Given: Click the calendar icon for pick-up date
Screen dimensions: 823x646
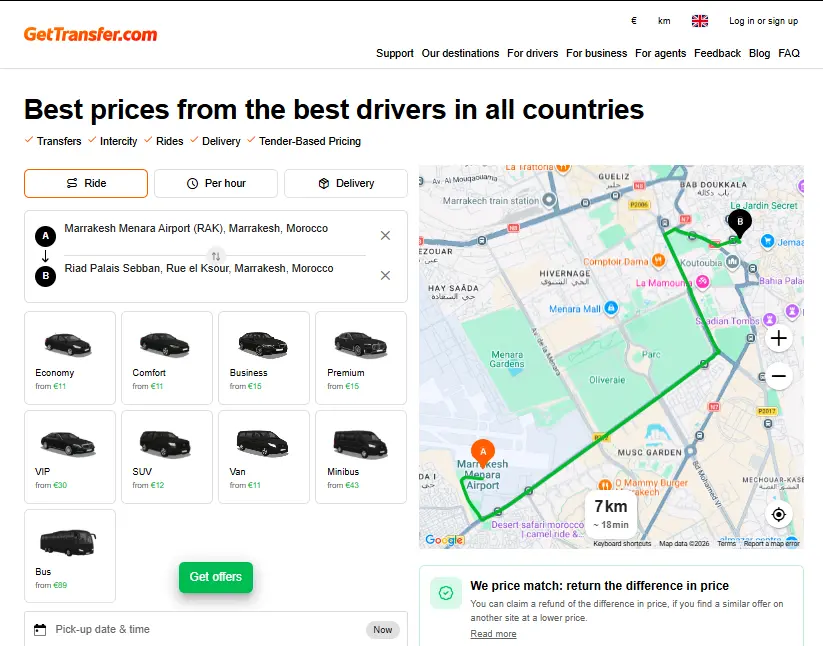Looking at the screenshot, I should click(40, 629).
